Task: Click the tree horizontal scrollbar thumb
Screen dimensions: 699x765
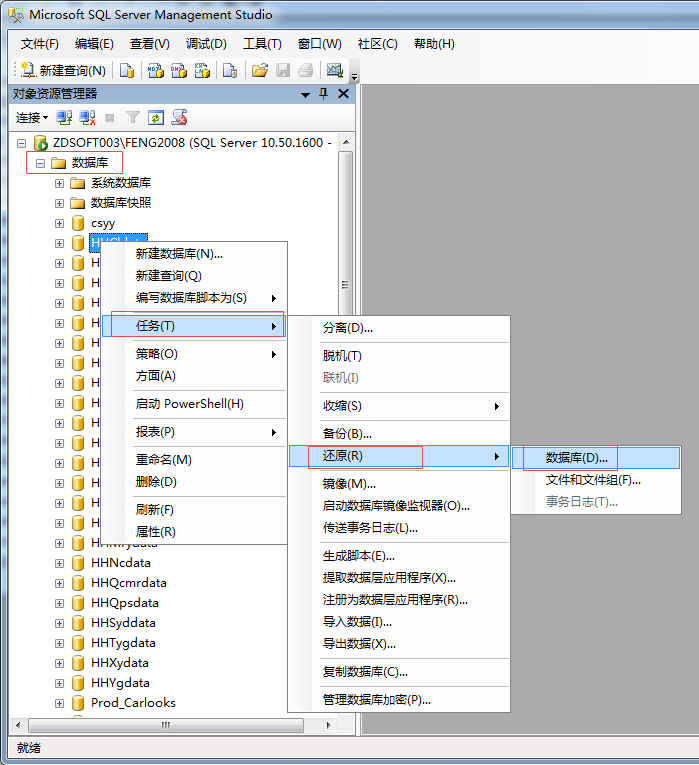Action: tap(166, 725)
